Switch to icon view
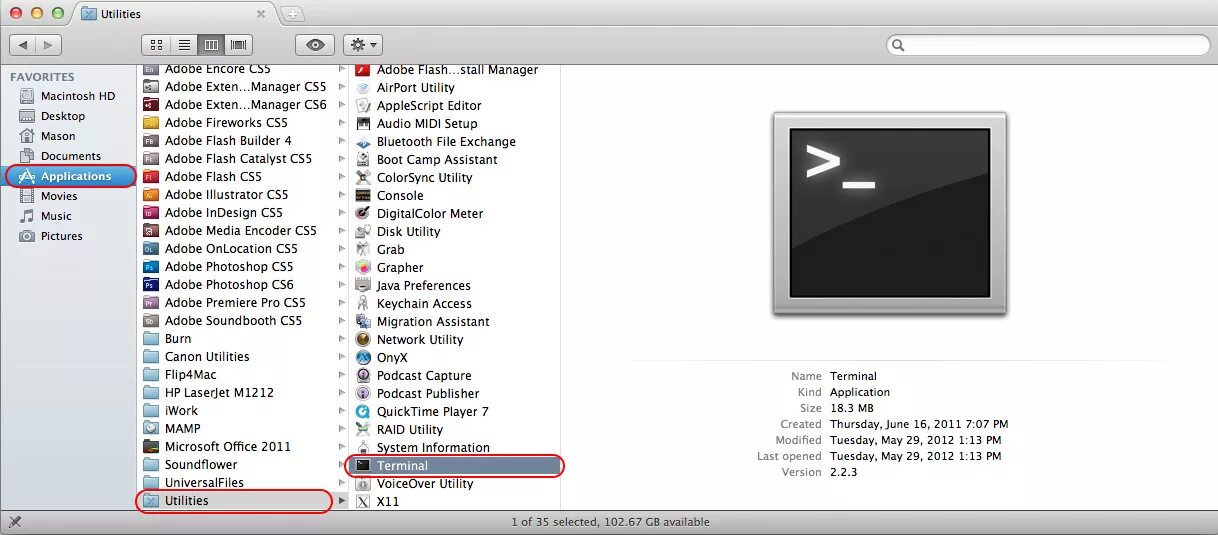 (x=157, y=45)
